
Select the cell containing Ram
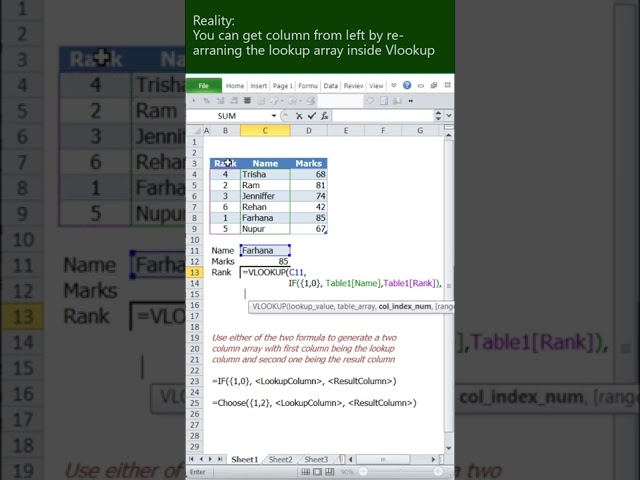coord(265,185)
